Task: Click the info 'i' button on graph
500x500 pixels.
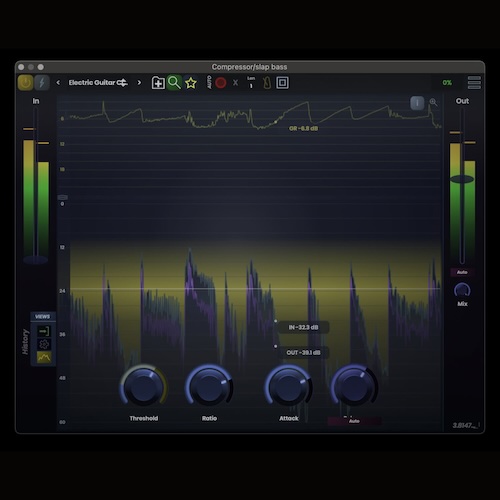Action: pyautogui.click(x=417, y=103)
